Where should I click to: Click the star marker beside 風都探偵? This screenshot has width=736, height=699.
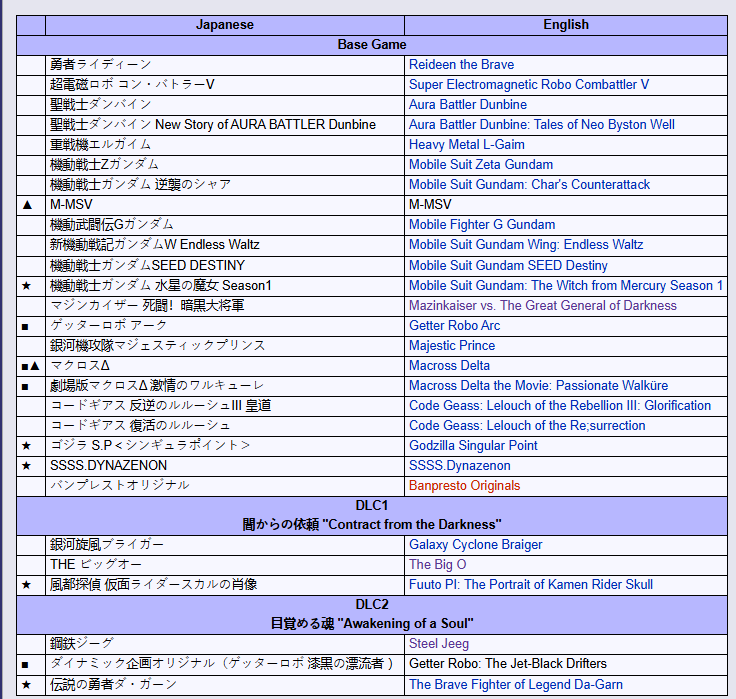27,585
